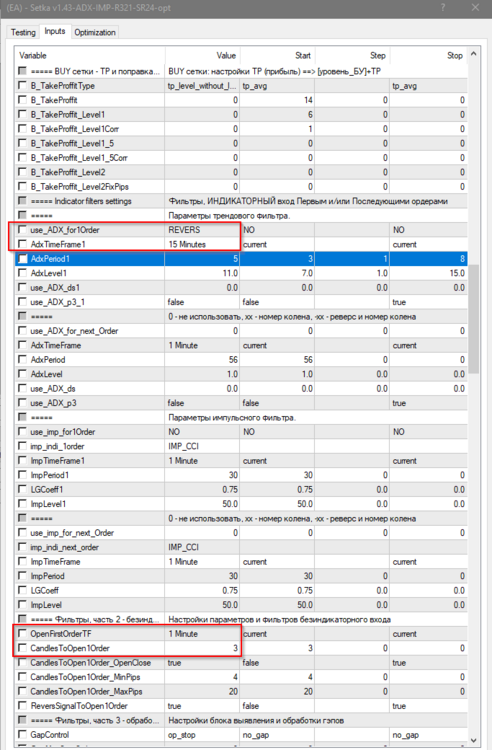Image resolution: width=492 pixels, height=750 pixels.
Task: Edit AdxPeriod1 value 5
Action: (202, 259)
